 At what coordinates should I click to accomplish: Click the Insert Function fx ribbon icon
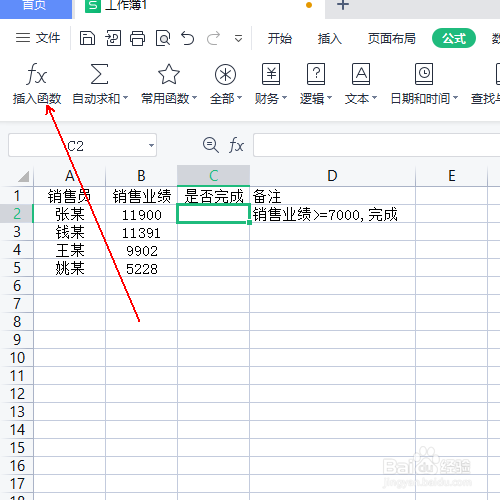37,74
